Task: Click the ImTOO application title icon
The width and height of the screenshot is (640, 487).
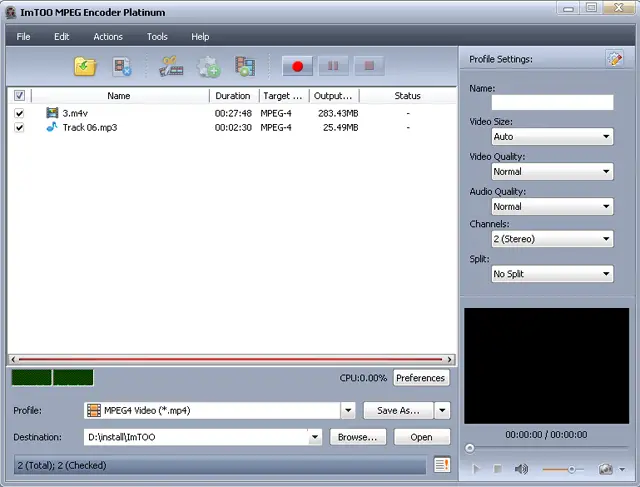Action: pos(11,12)
